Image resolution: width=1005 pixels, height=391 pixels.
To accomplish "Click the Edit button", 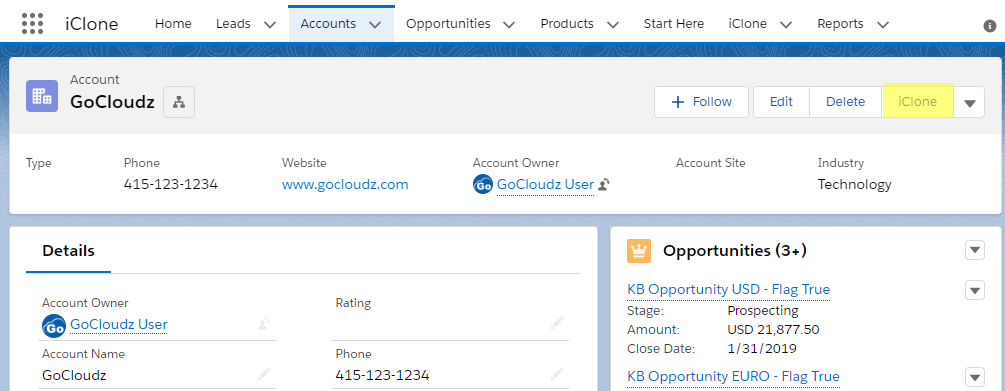I will 781,102.
